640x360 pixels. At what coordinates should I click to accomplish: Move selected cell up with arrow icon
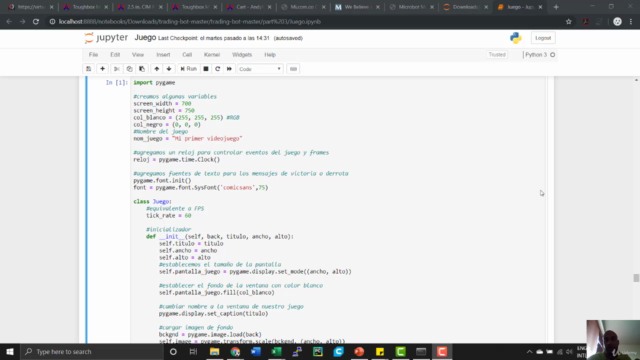157,69
